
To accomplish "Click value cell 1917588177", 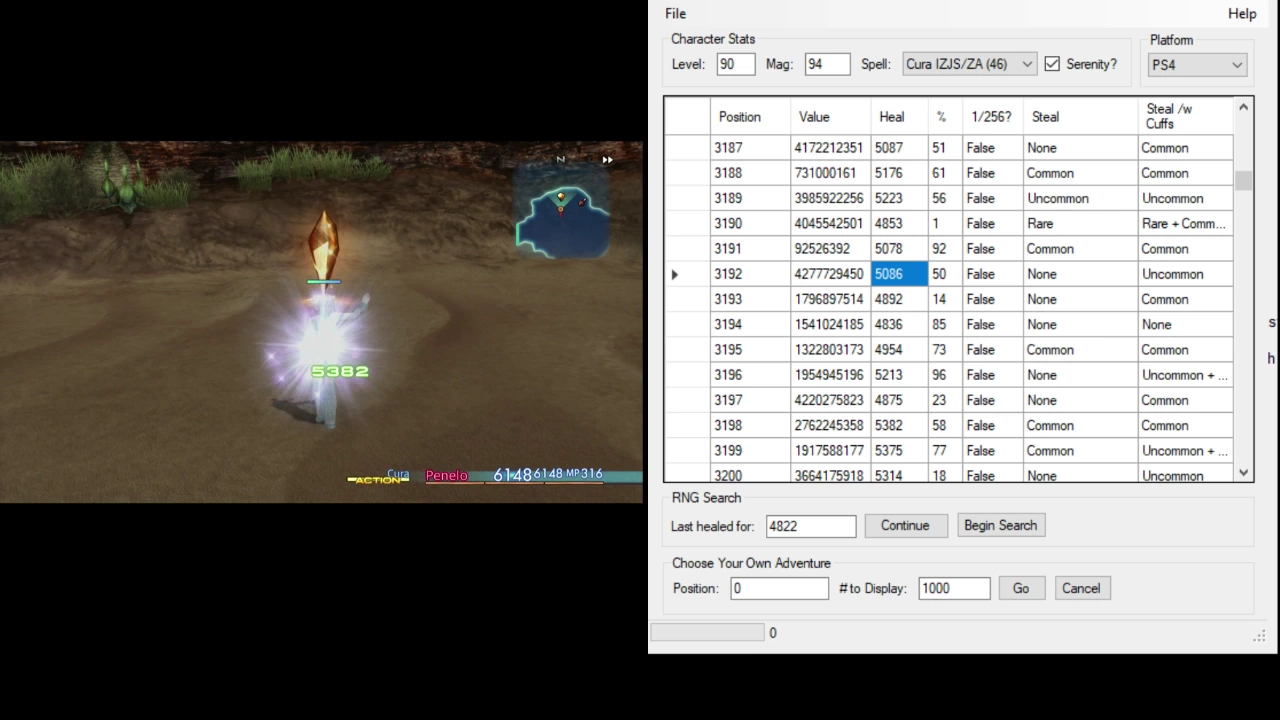I will pyautogui.click(x=830, y=451).
